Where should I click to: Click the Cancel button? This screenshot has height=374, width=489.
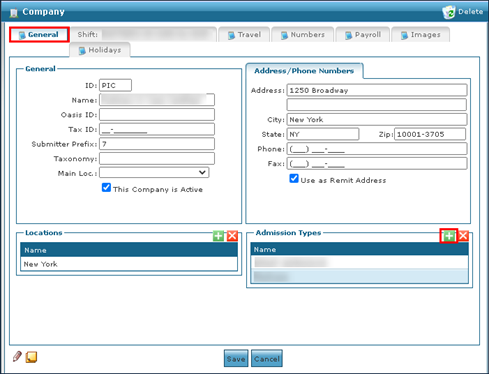267,359
